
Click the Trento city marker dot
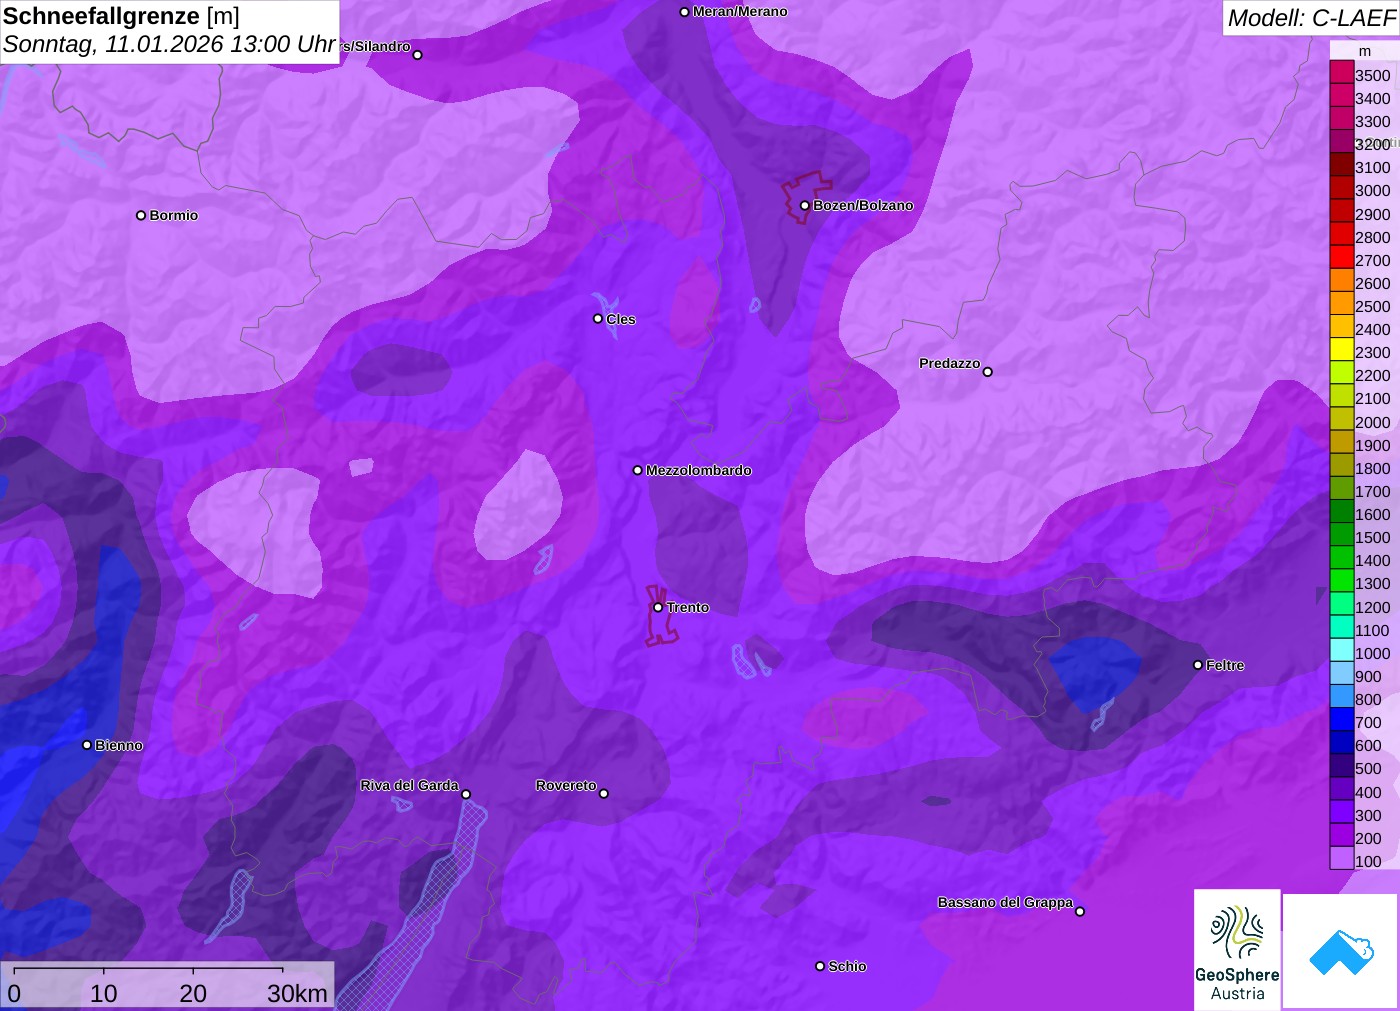pyautogui.click(x=658, y=607)
